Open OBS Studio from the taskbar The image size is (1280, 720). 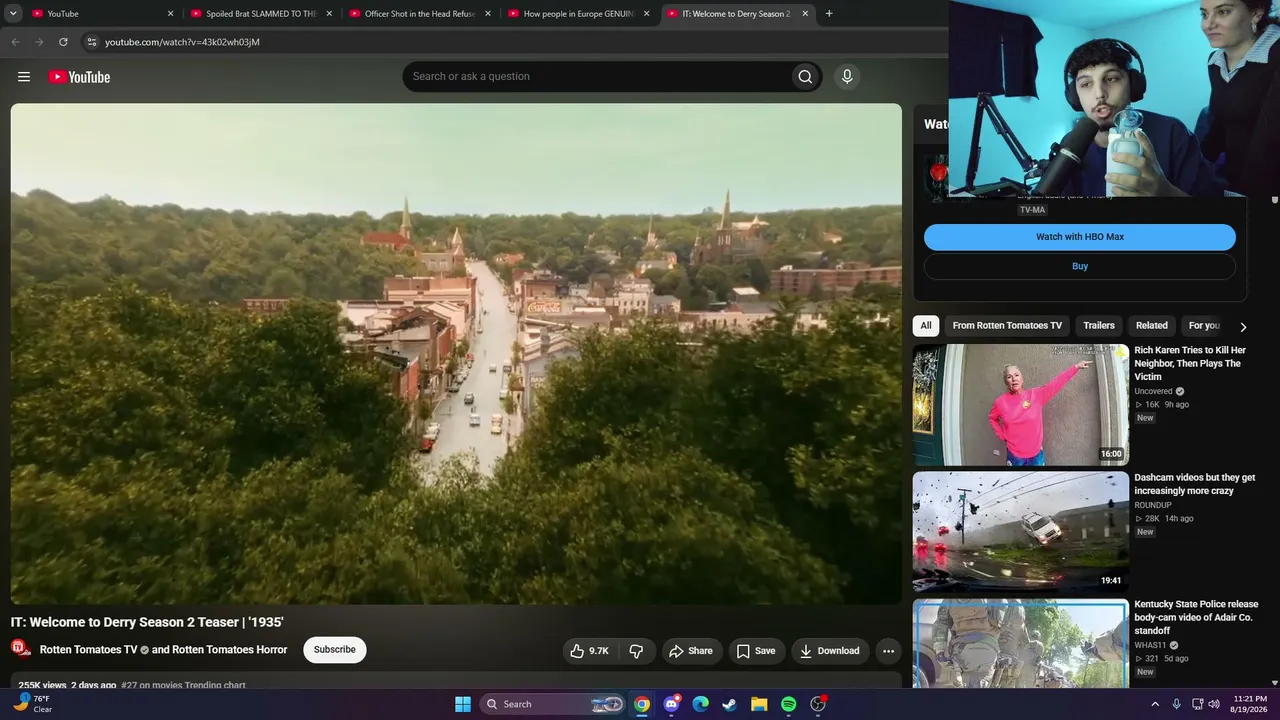pyautogui.click(x=818, y=704)
